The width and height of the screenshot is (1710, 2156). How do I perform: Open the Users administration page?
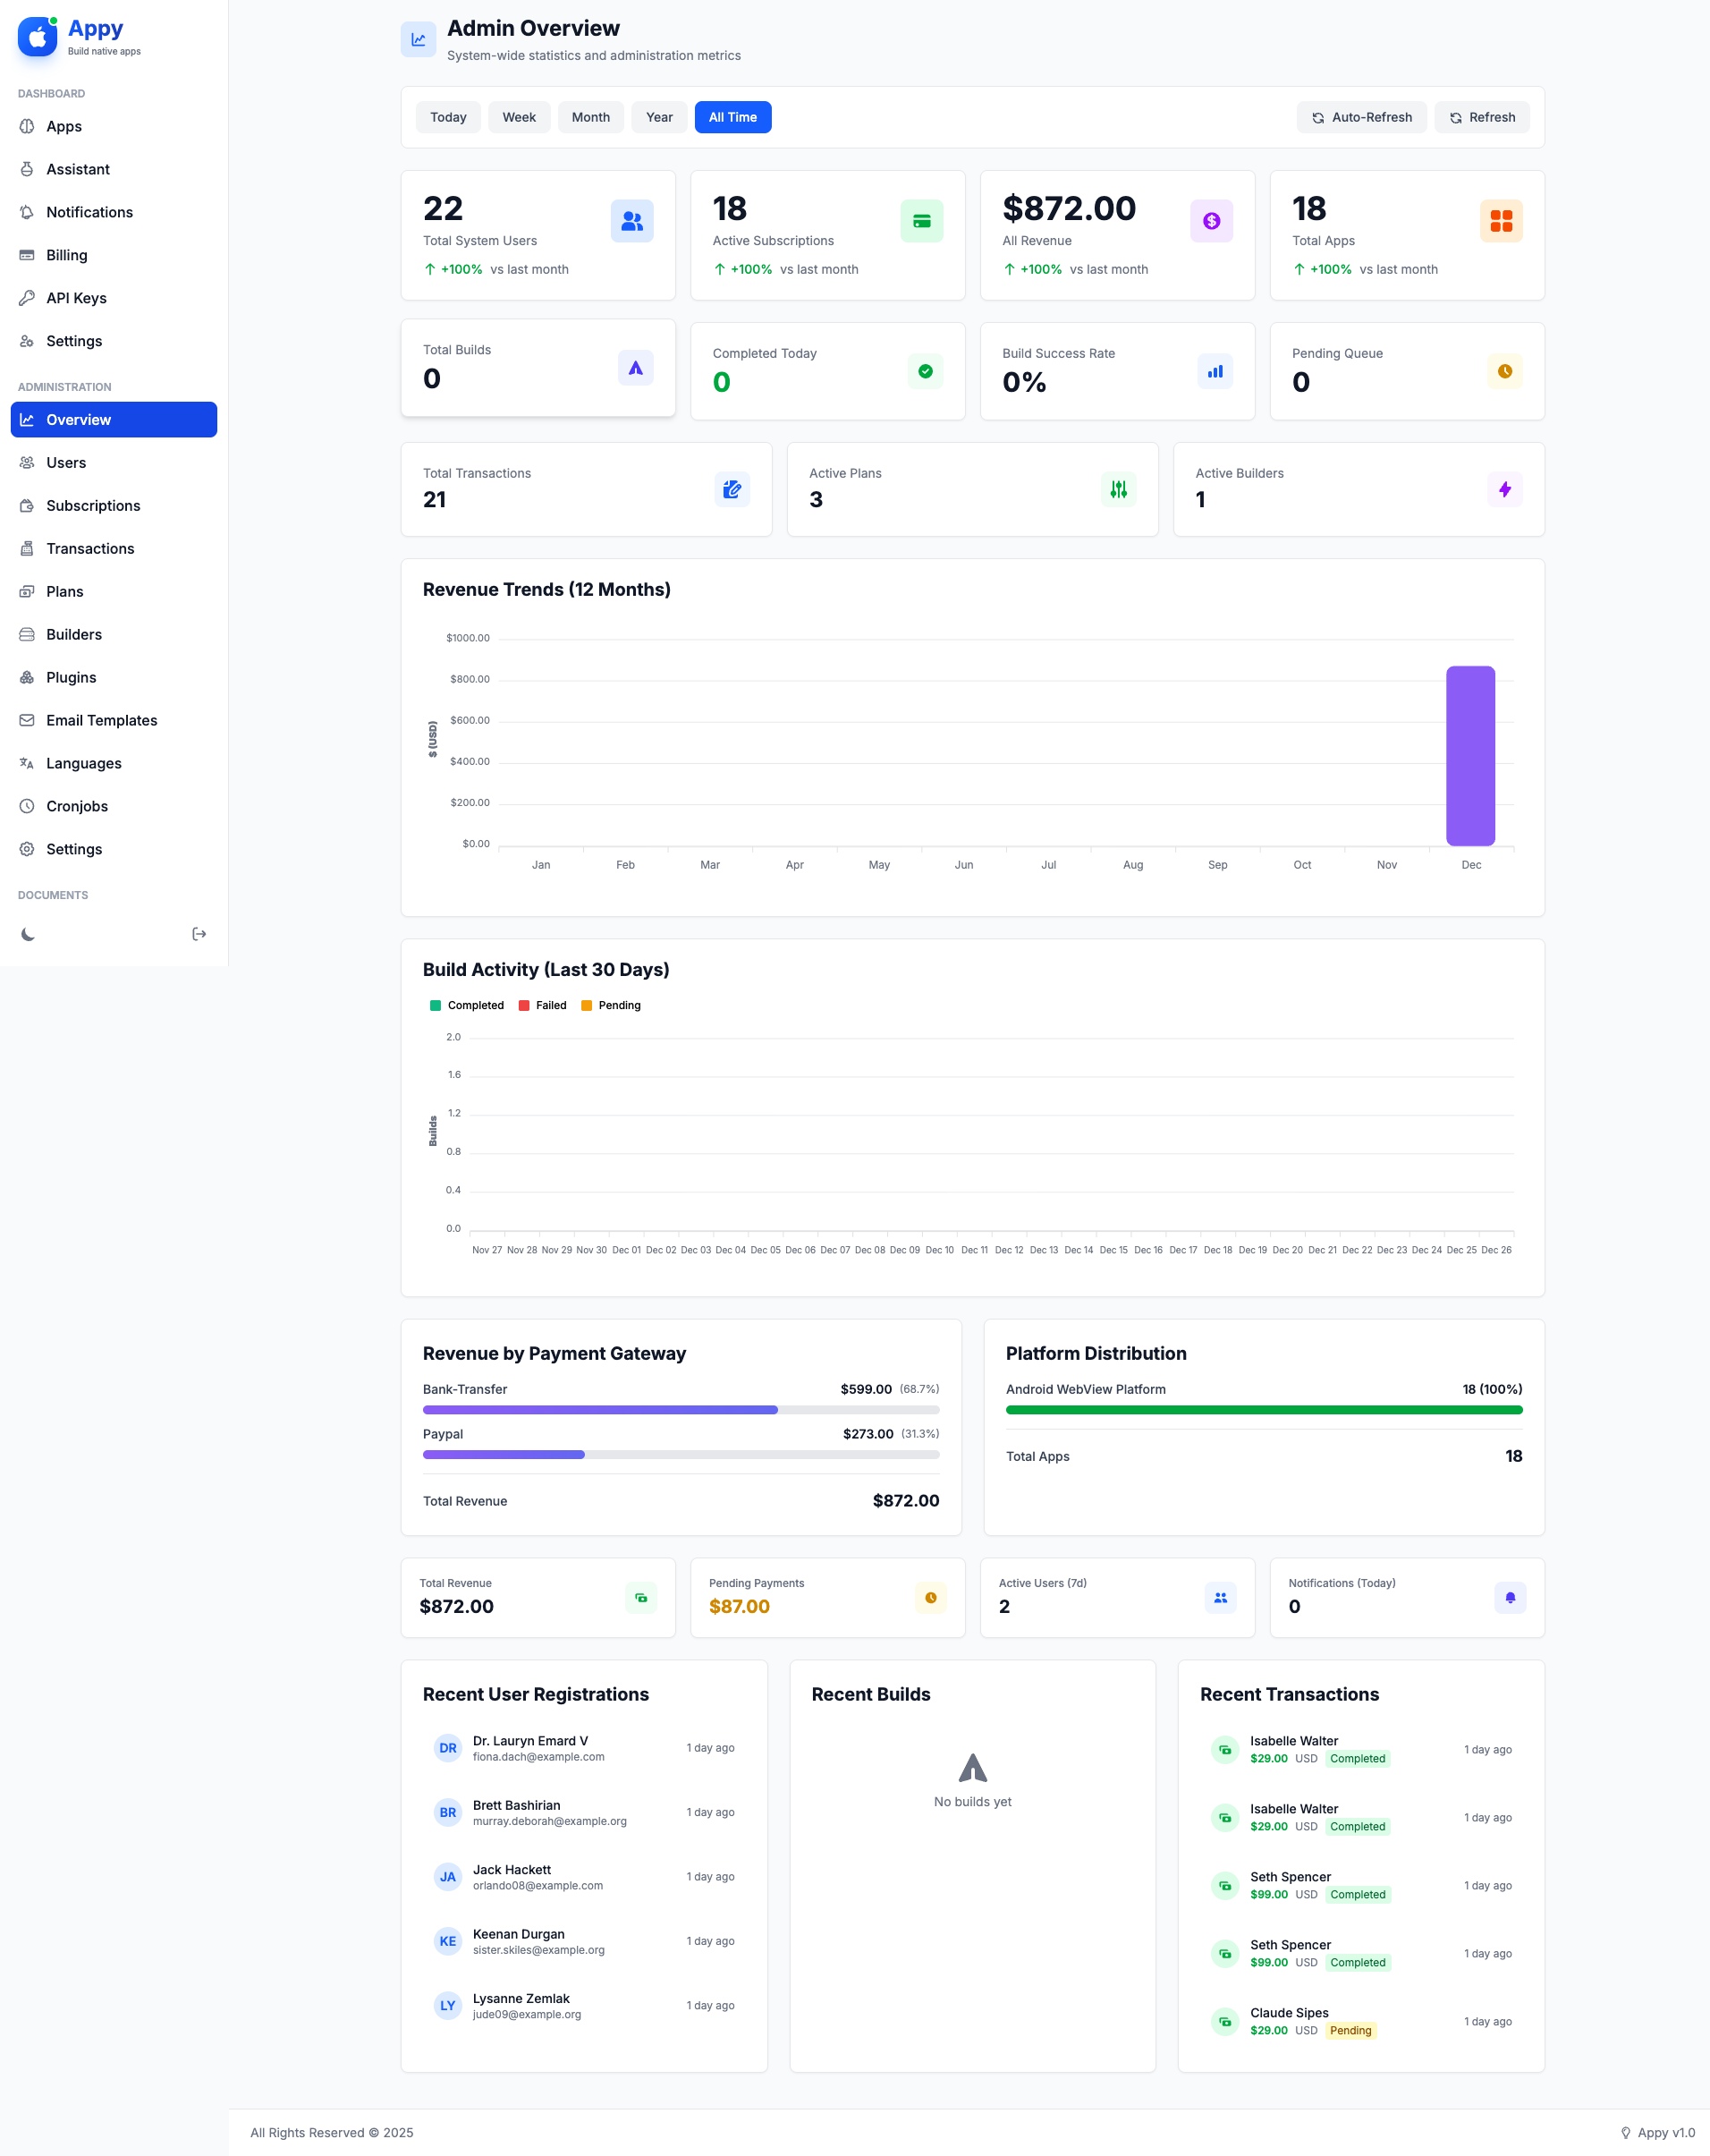(x=66, y=462)
